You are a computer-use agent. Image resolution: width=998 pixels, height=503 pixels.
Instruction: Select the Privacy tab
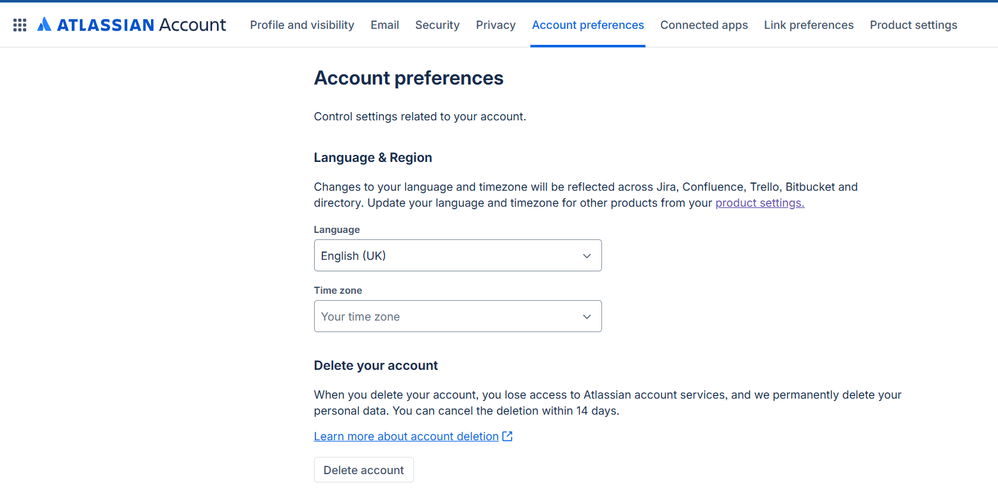[496, 25]
